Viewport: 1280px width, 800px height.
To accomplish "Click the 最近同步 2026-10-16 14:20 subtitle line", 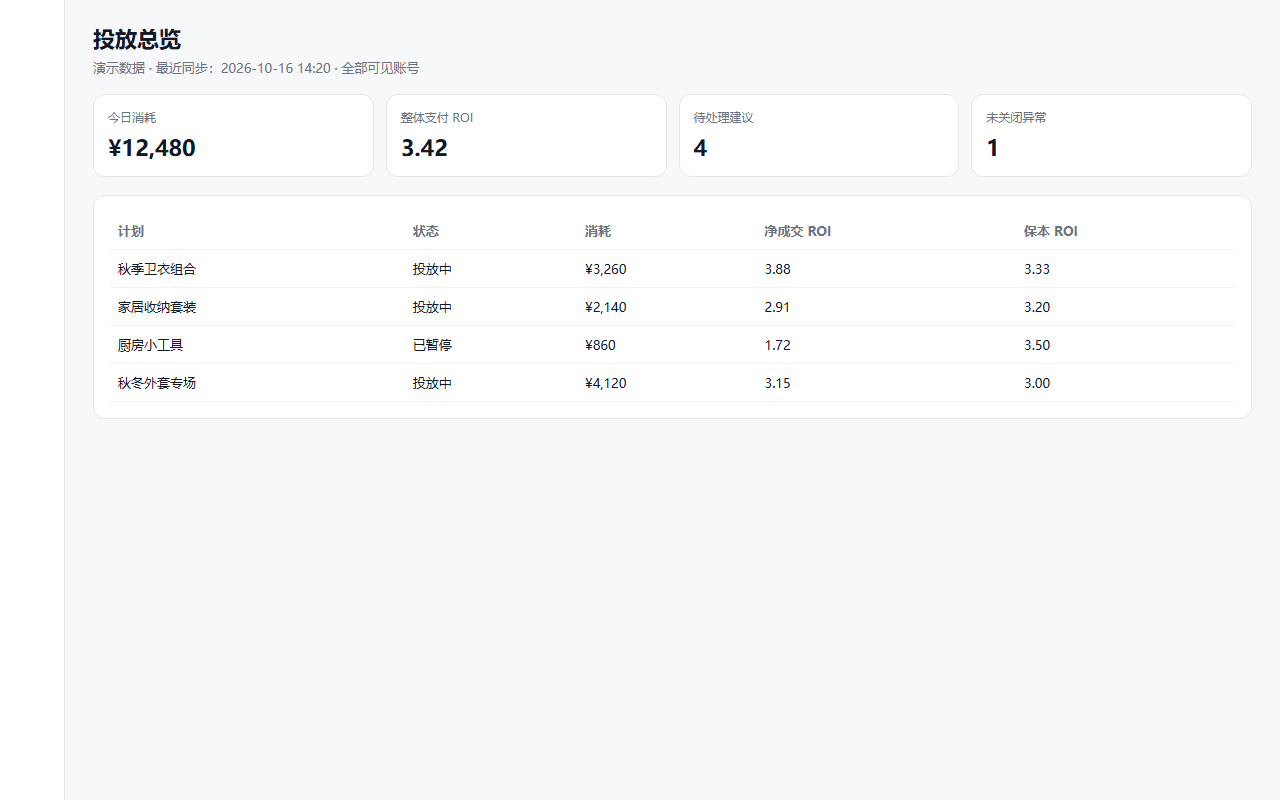I will [256, 68].
